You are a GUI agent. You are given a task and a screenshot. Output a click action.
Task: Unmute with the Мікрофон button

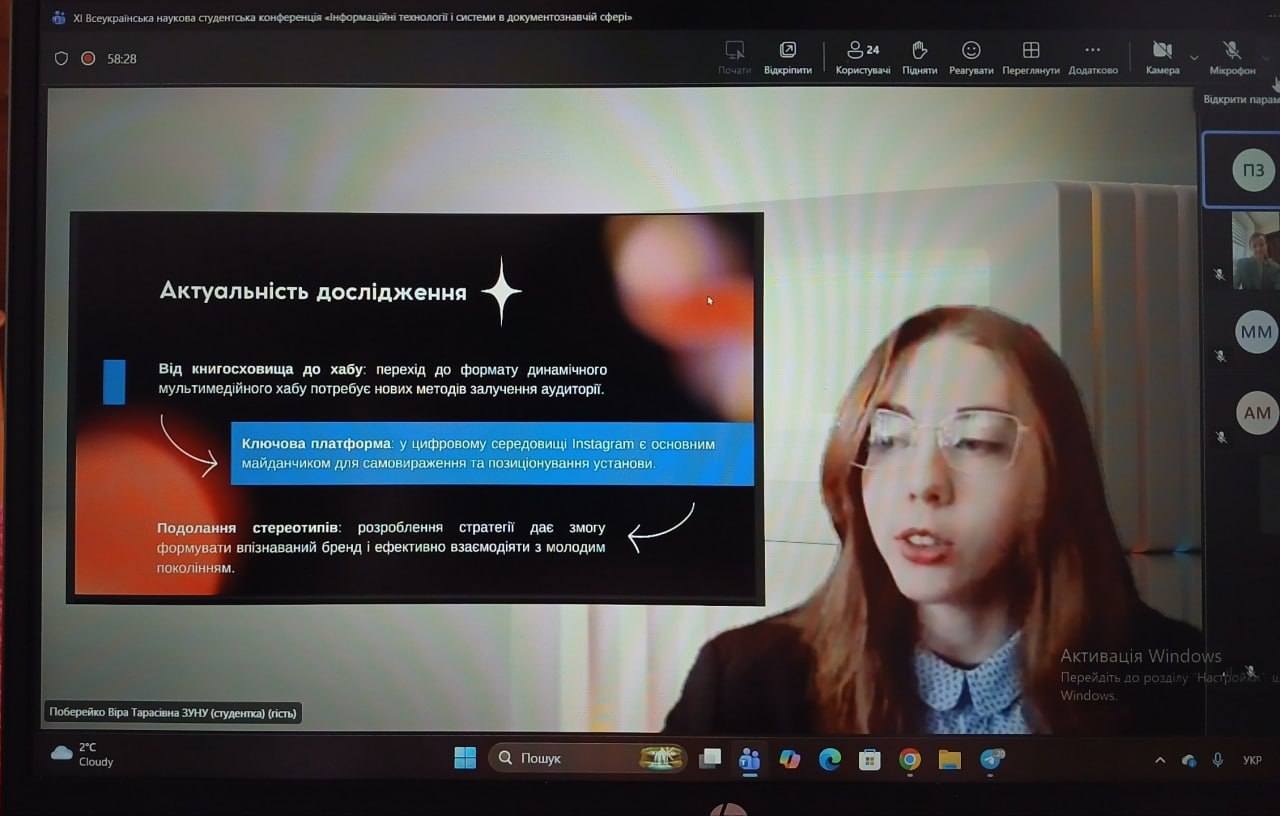coord(1232,57)
